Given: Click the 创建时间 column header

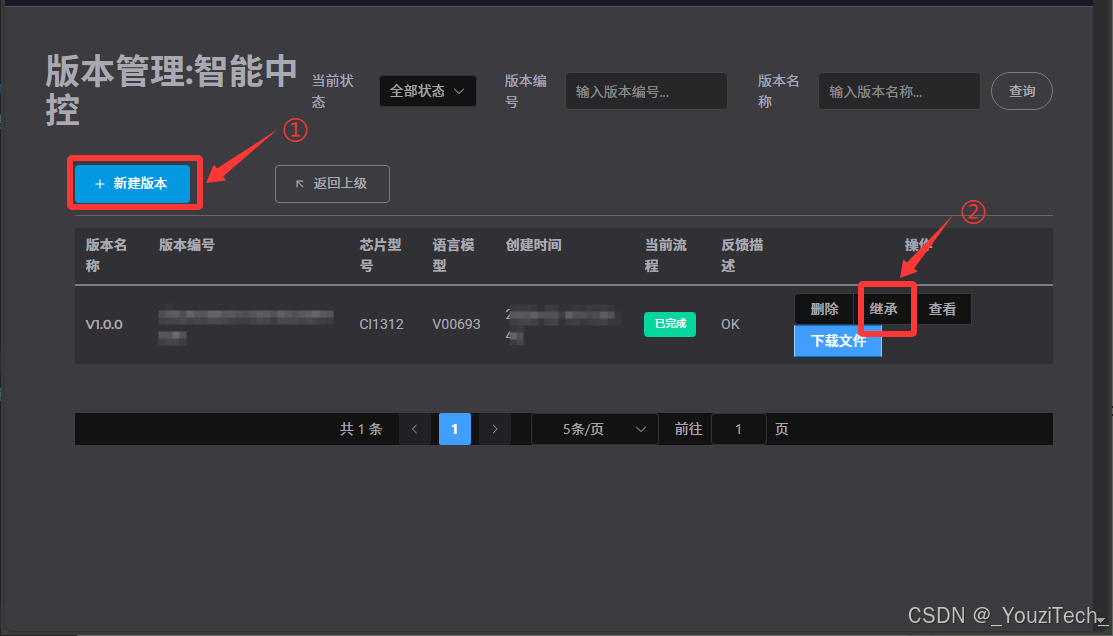Looking at the screenshot, I should [x=534, y=245].
